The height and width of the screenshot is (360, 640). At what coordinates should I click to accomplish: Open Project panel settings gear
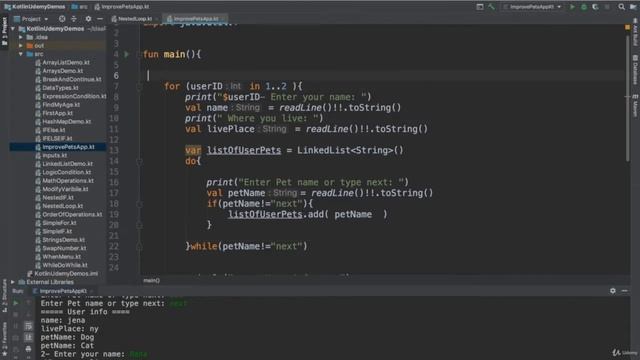[88, 19]
